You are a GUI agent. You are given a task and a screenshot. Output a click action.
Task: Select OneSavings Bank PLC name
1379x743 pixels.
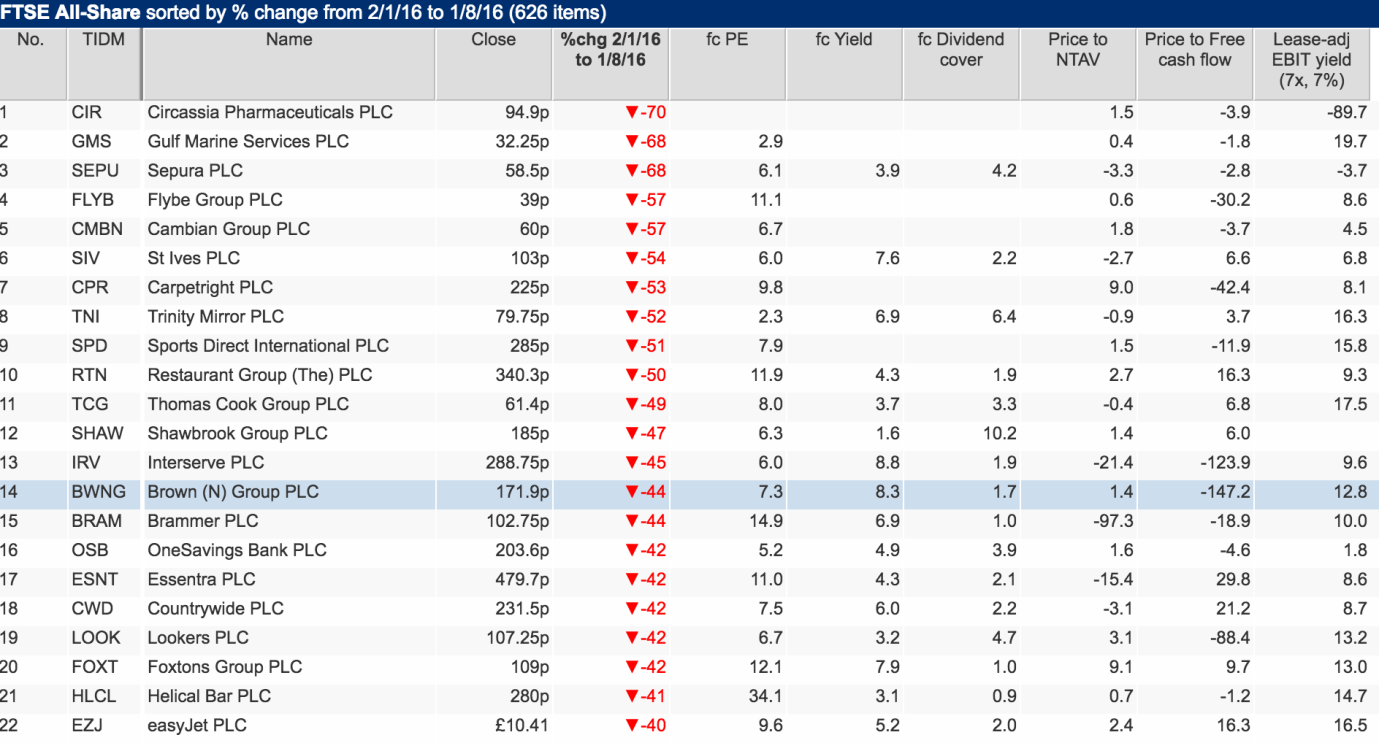pyautogui.click(x=236, y=550)
